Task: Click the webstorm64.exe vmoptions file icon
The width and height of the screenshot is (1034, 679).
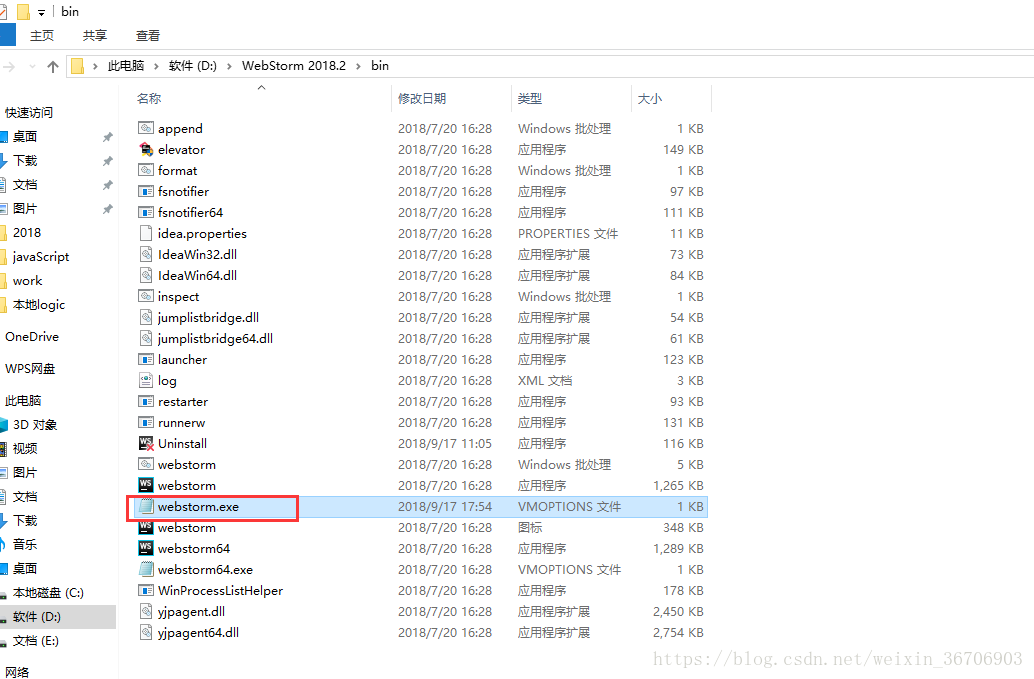Action: coord(146,570)
